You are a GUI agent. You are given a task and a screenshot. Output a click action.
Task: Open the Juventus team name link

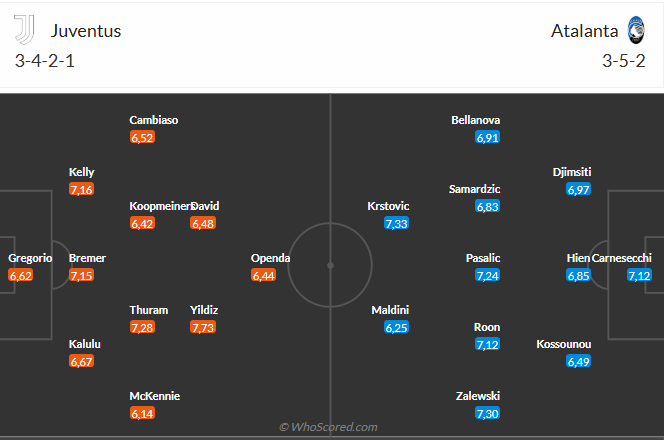click(x=86, y=31)
